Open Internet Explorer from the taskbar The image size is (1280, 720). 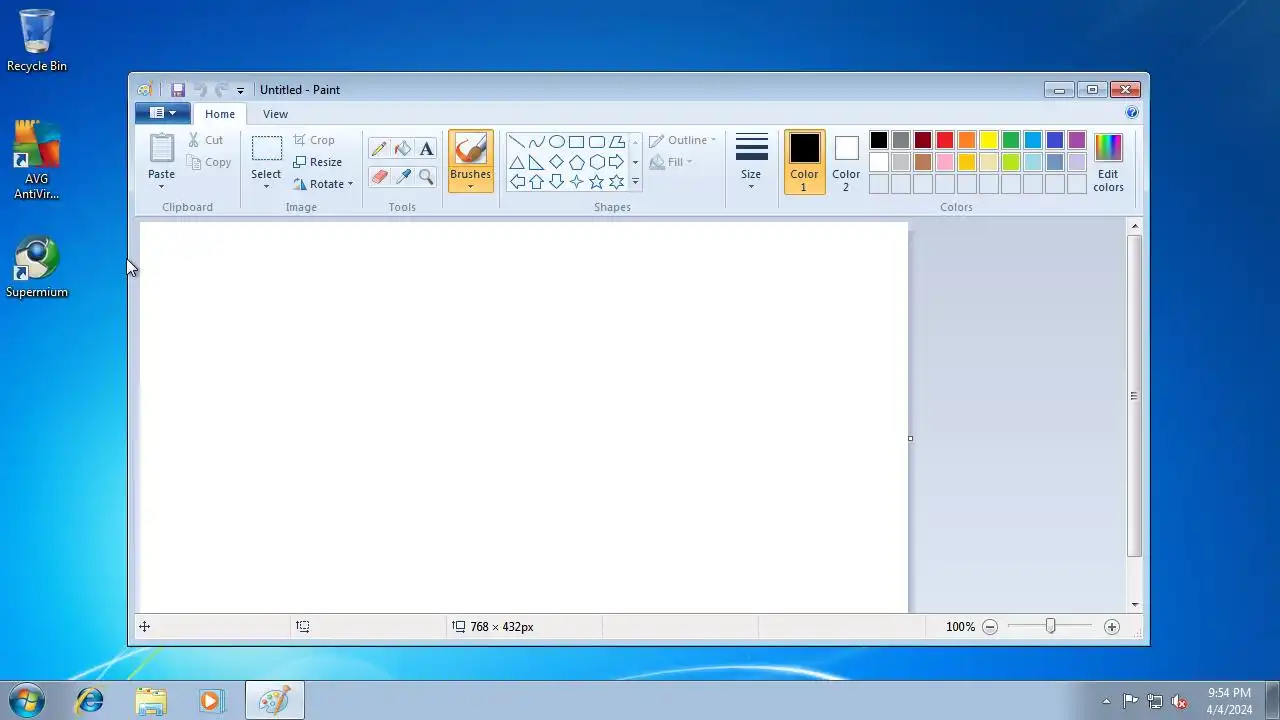[90, 700]
